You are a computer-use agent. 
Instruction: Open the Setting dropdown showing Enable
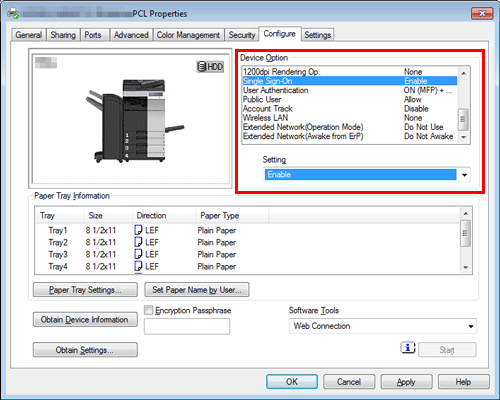[367, 175]
